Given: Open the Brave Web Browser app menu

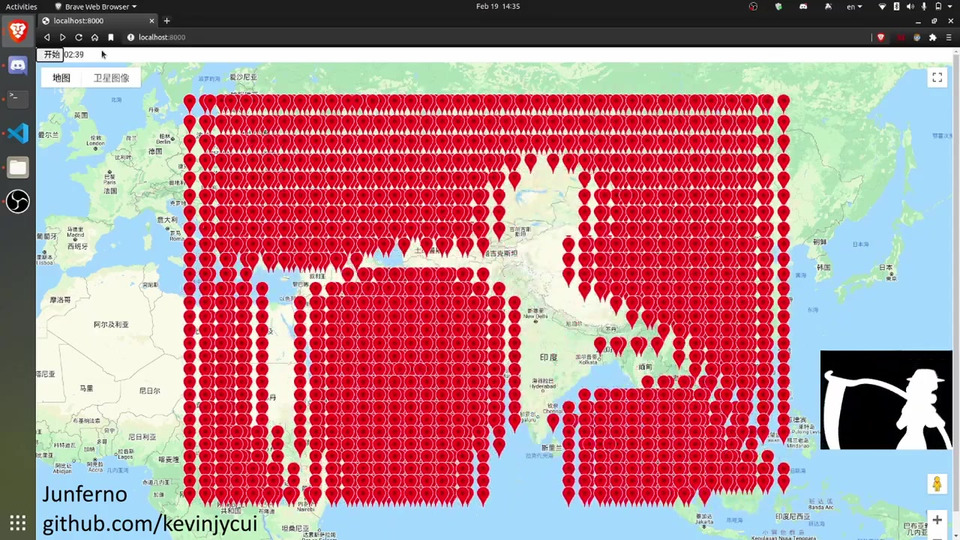Looking at the screenshot, I should tap(96, 6).
